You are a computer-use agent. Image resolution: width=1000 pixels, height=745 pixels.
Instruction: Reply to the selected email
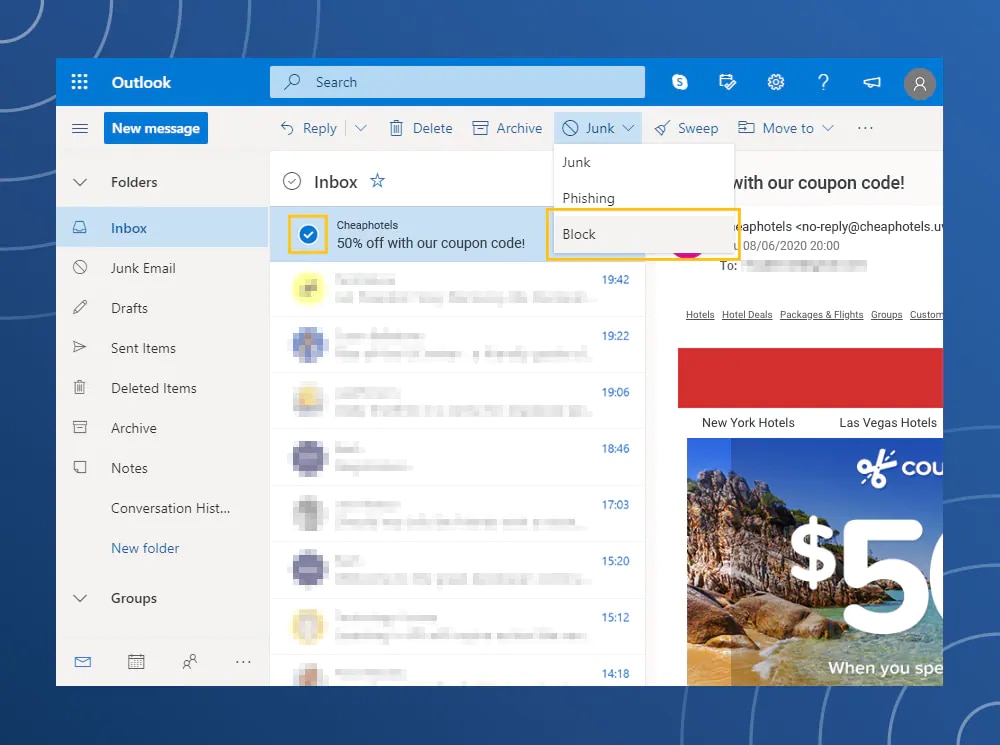point(309,128)
